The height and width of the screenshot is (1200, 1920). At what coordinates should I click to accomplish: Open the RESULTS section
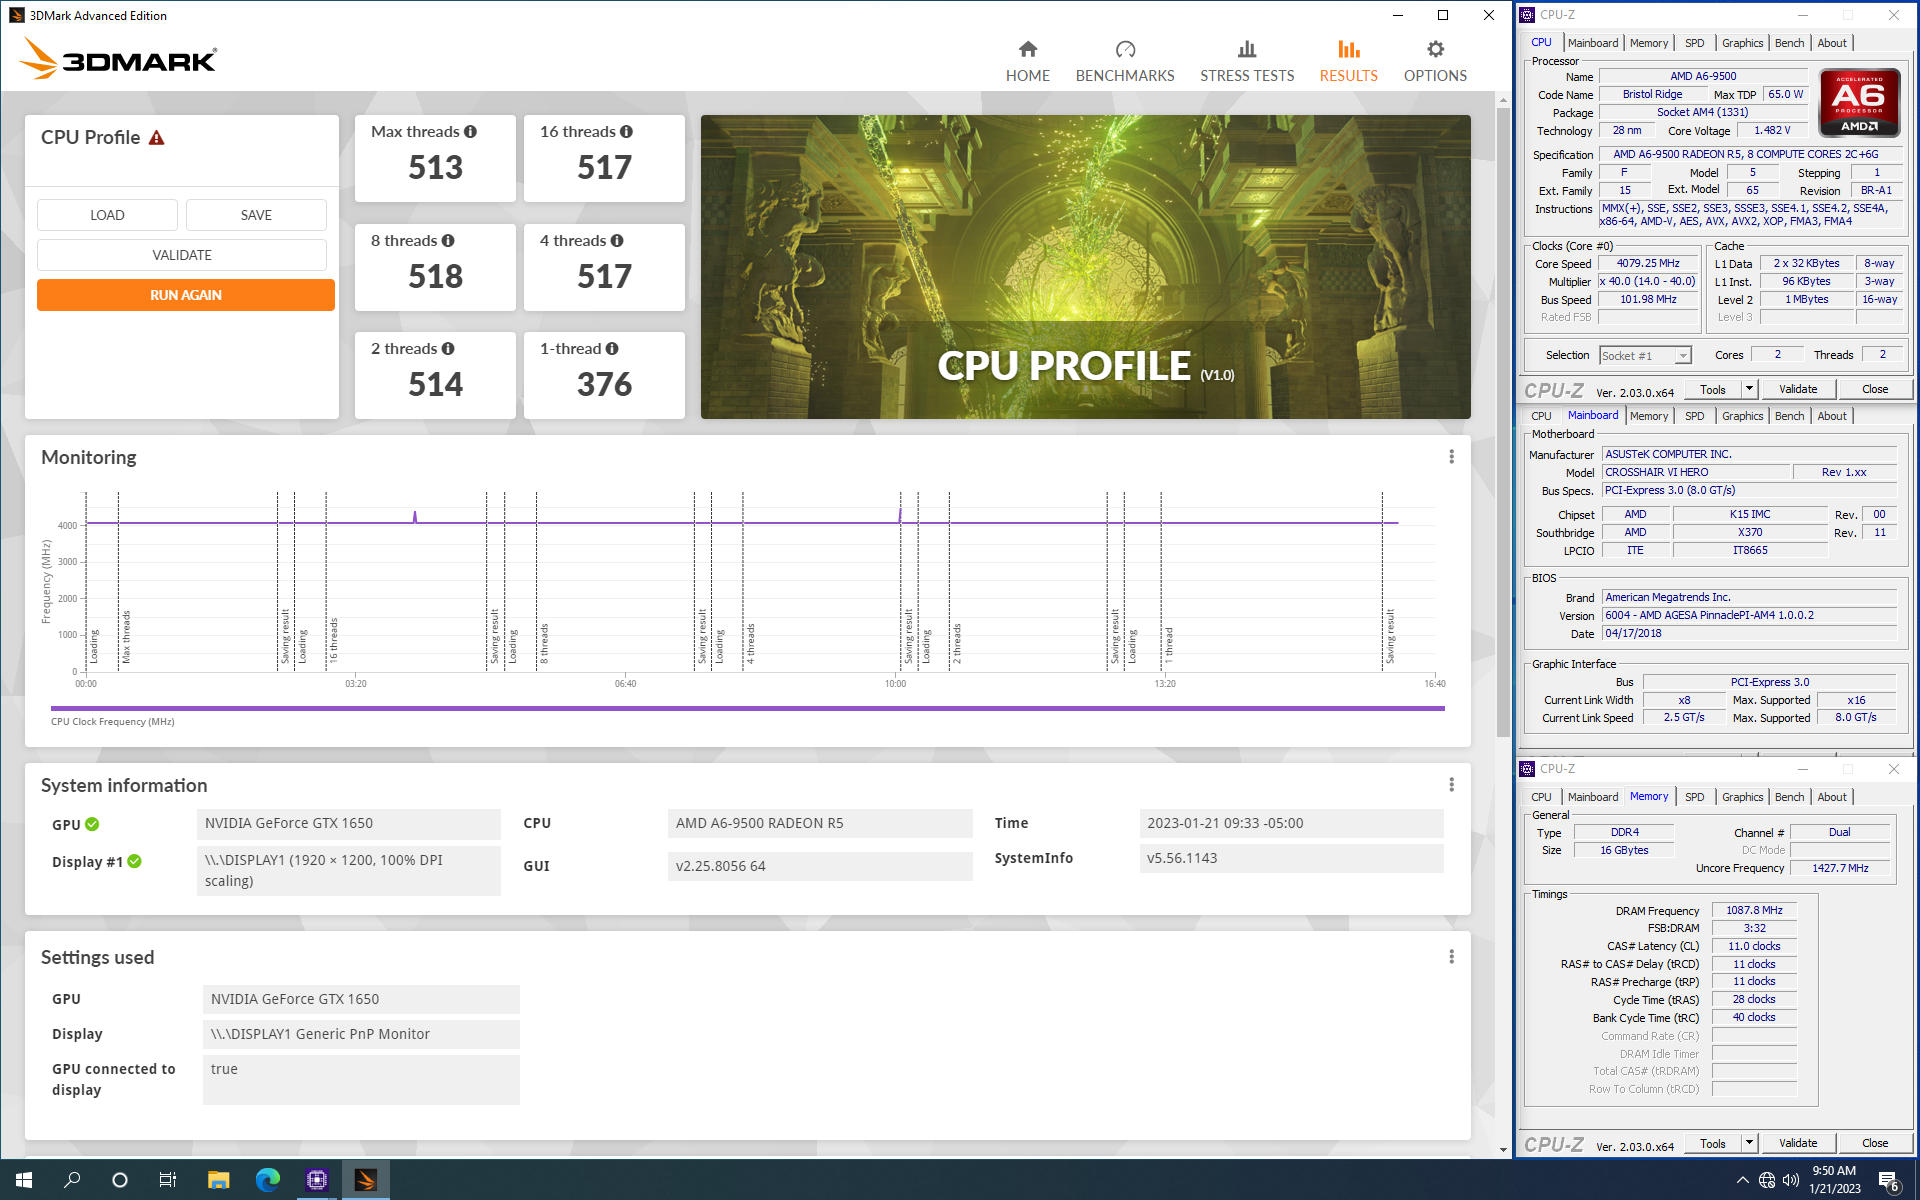tap(1348, 61)
